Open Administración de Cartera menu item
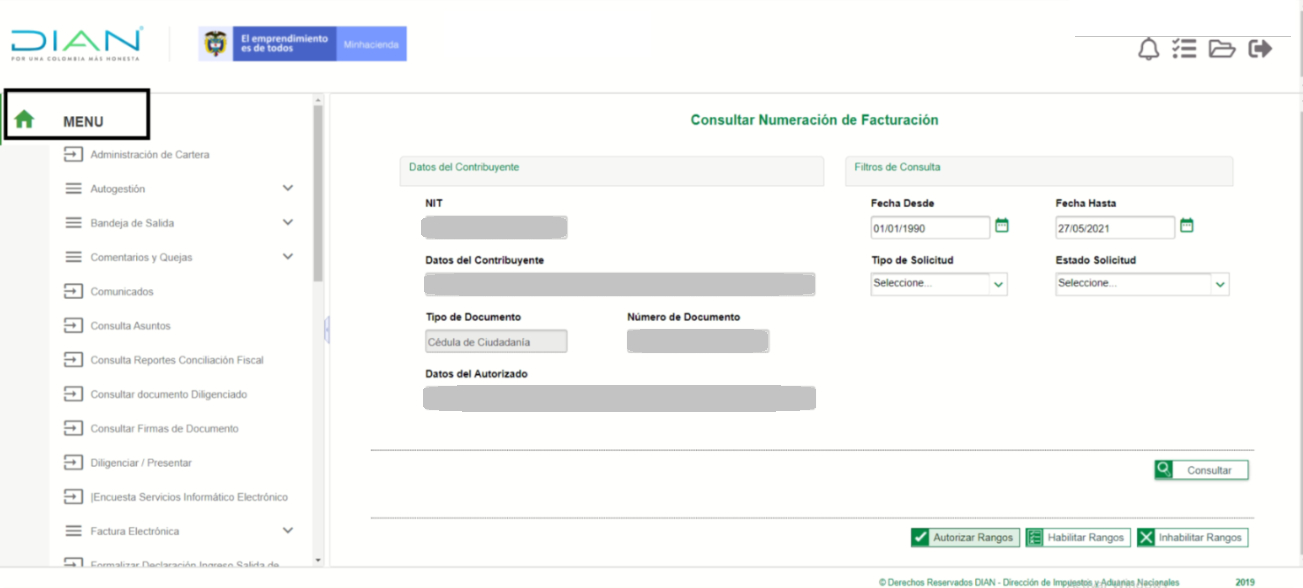Viewport: 1303px width, 588px height. tap(149, 155)
